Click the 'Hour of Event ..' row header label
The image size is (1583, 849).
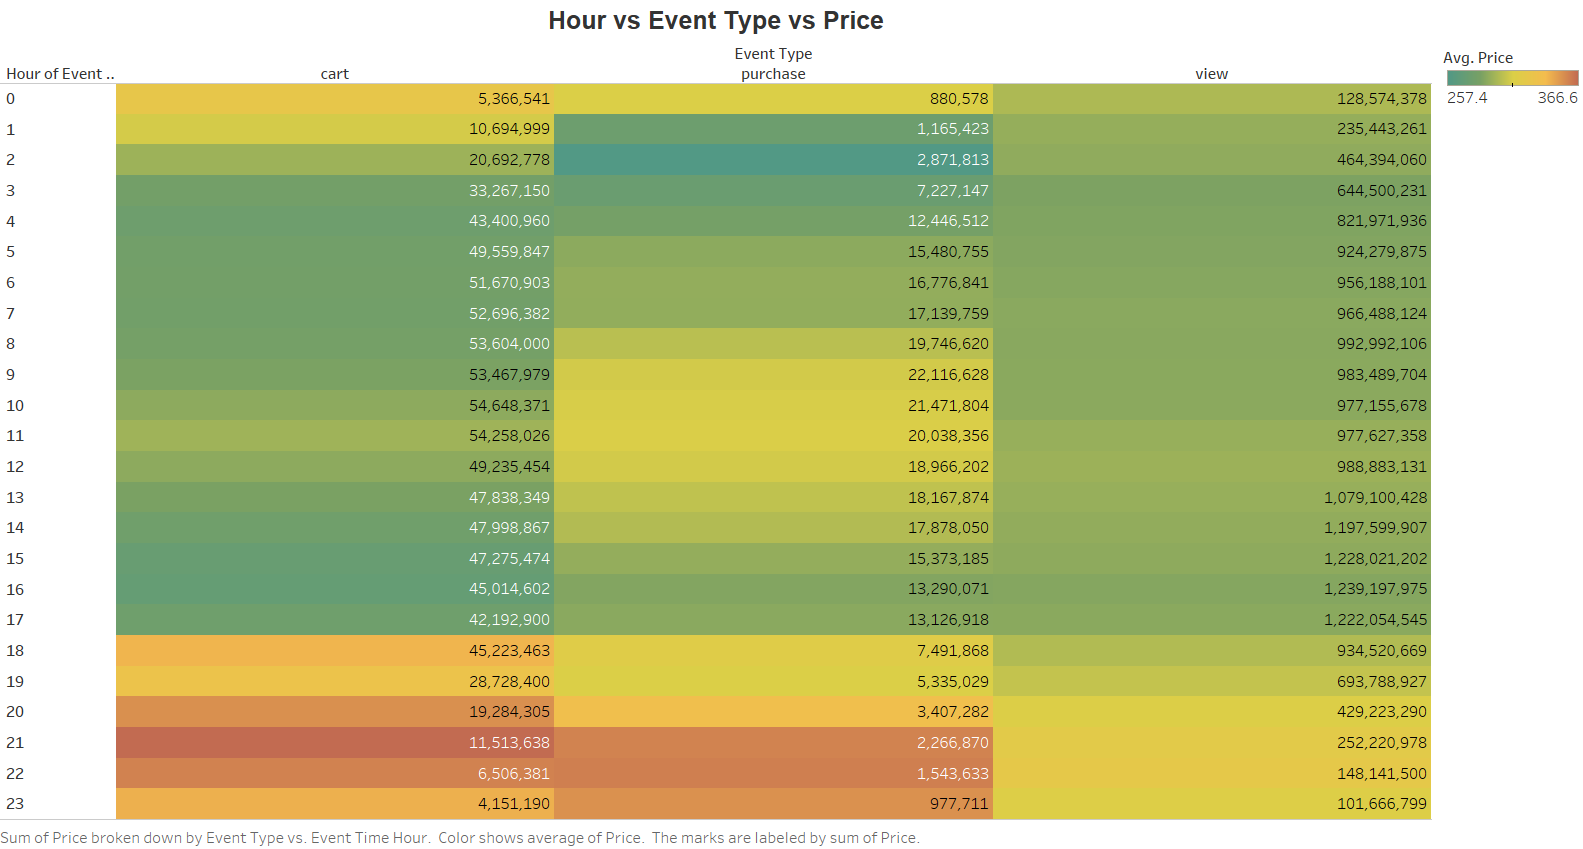coord(60,74)
